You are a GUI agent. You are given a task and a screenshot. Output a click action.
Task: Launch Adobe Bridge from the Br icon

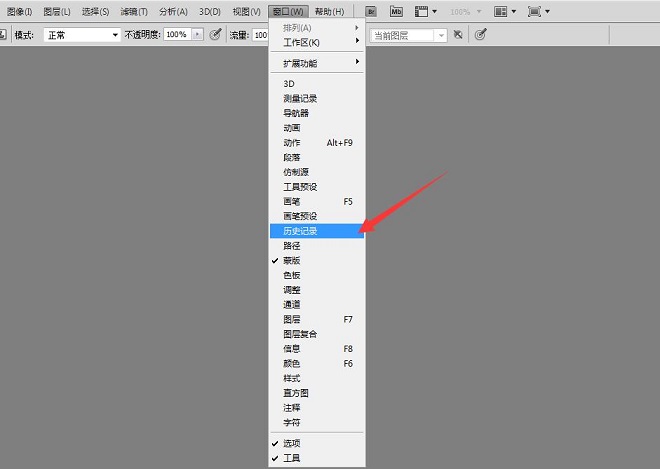pyautogui.click(x=371, y=12)
